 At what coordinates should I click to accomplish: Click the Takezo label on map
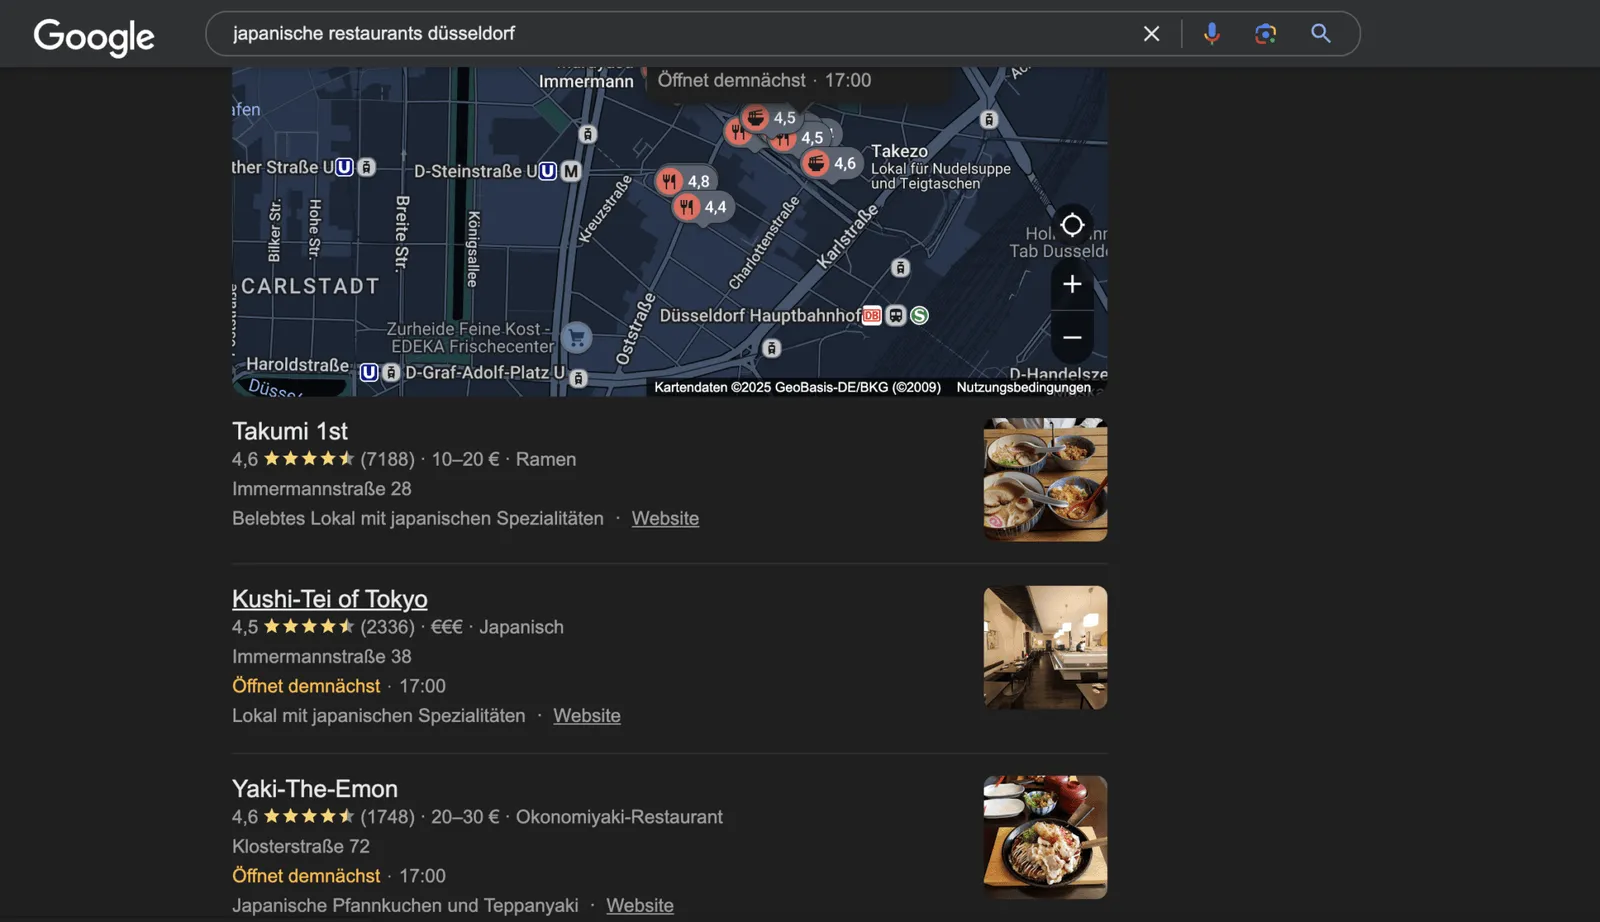pyautogui.click(x=899, y=151)
